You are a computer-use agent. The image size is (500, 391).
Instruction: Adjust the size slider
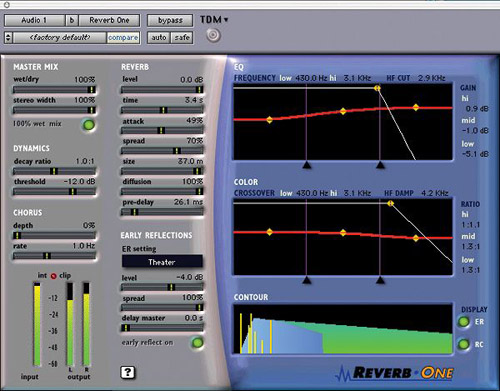[162, 171]
